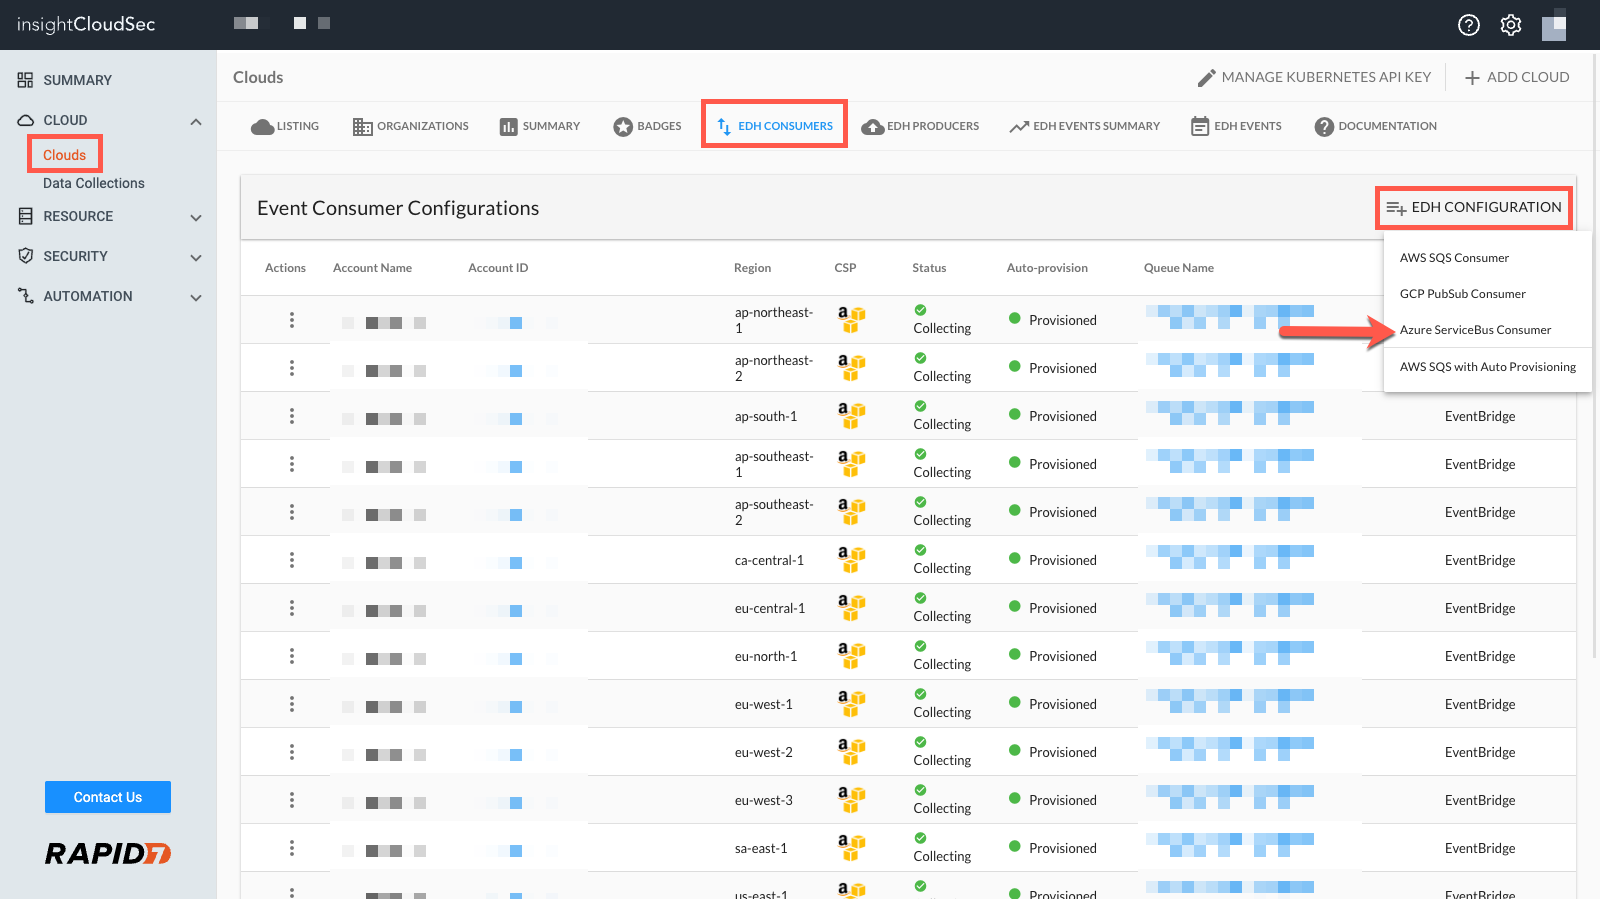This screenshot has height=899, width=1600.
Task: Choose AWS SQS with Auto Provisioning
Action: (x=1488, y=367)
